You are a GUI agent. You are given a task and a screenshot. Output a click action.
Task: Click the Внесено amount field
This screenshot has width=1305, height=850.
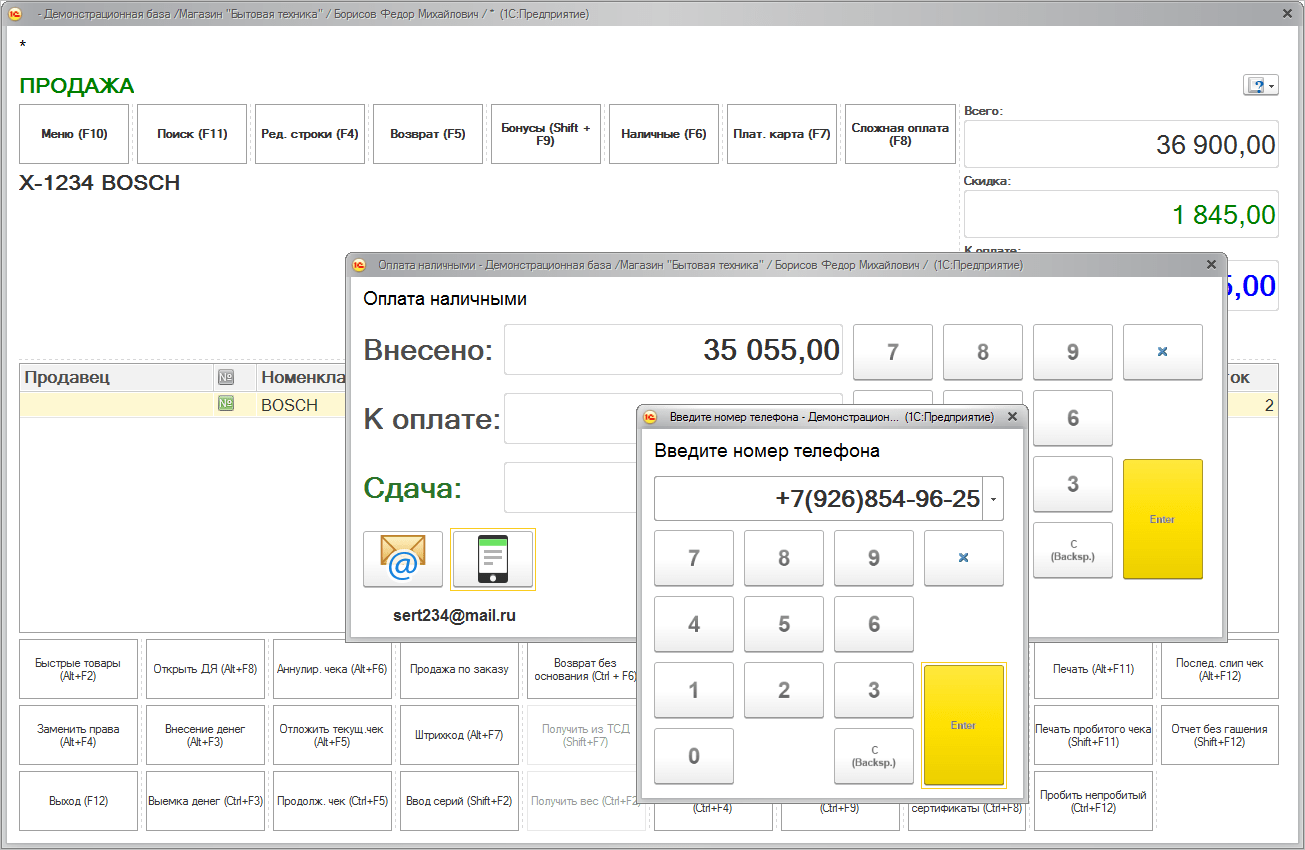[x=673, y=350]
